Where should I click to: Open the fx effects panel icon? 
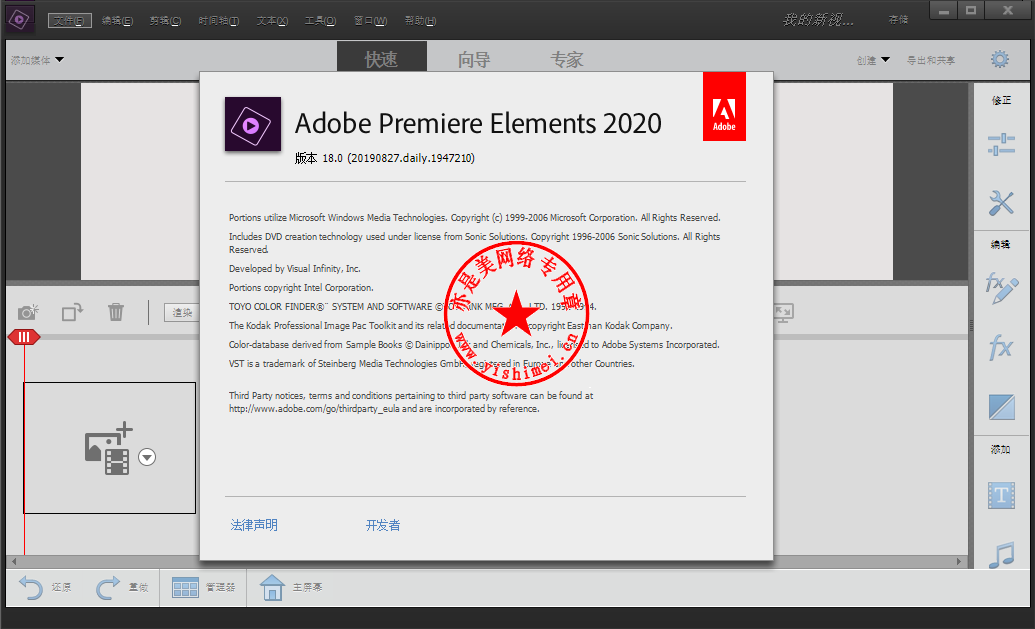point(1001,346)
